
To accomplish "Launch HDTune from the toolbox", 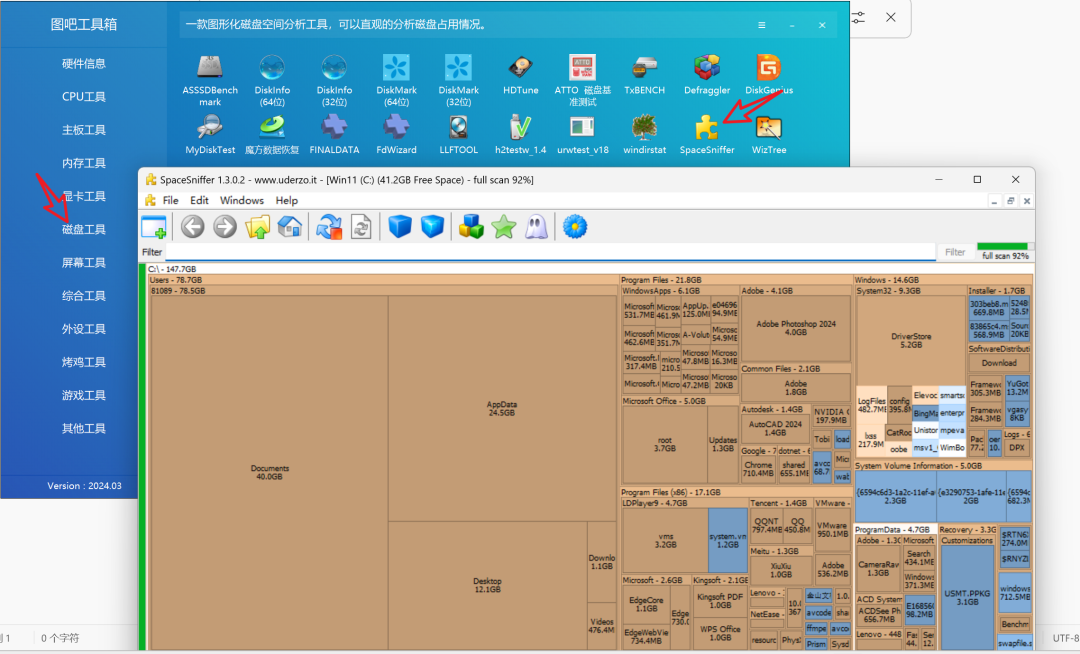I will 521,74.
